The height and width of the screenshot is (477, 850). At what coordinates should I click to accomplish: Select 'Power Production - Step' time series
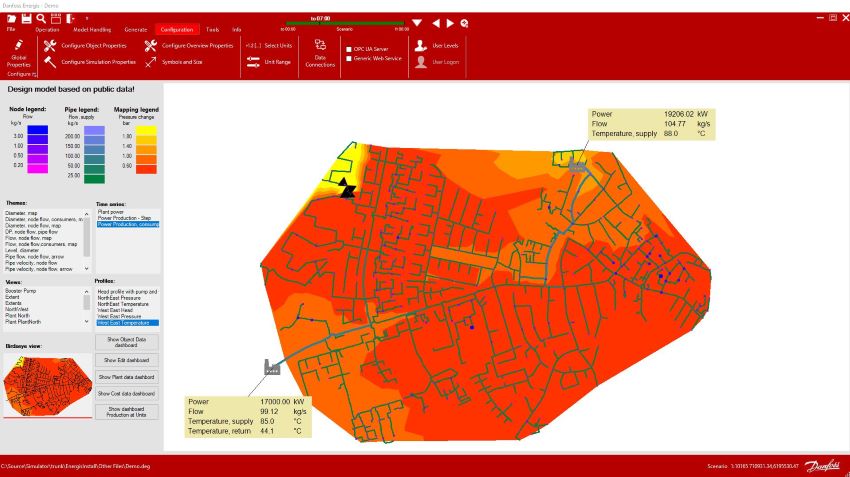124,218
